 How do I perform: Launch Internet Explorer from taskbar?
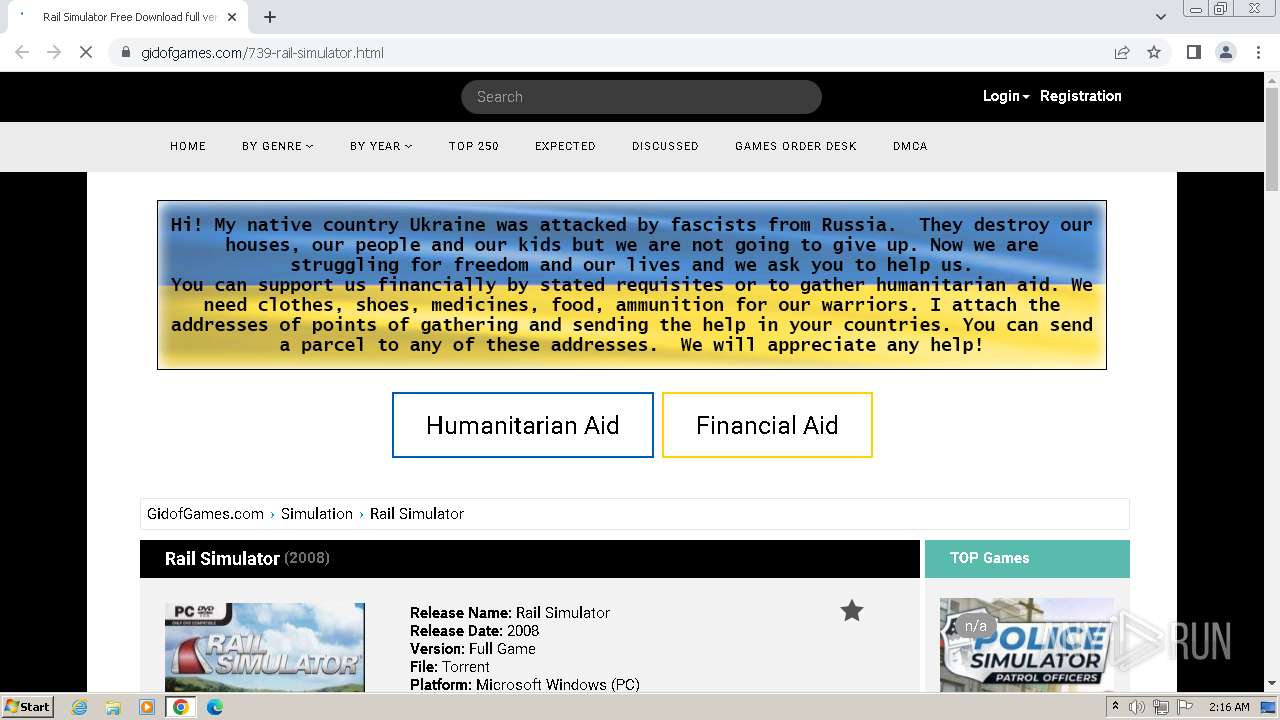80,707
